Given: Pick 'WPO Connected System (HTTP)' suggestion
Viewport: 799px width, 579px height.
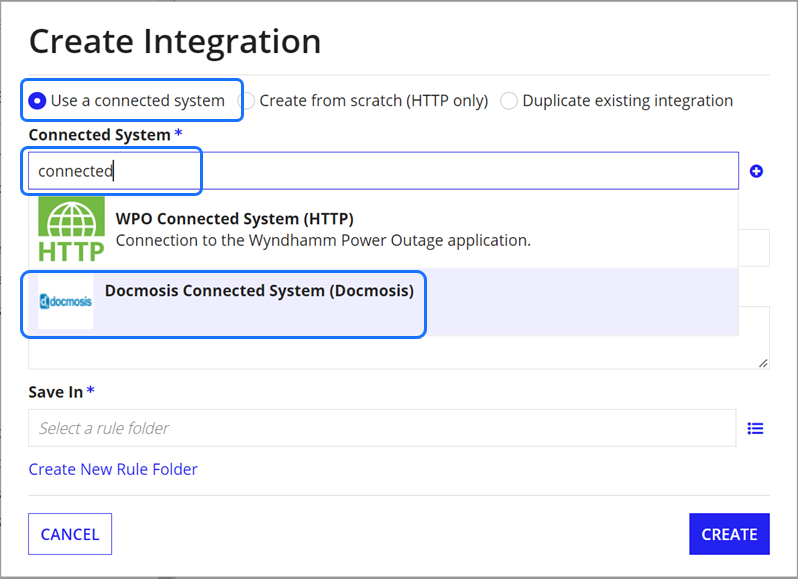Looking at the screenshot, I should [383, 229].
